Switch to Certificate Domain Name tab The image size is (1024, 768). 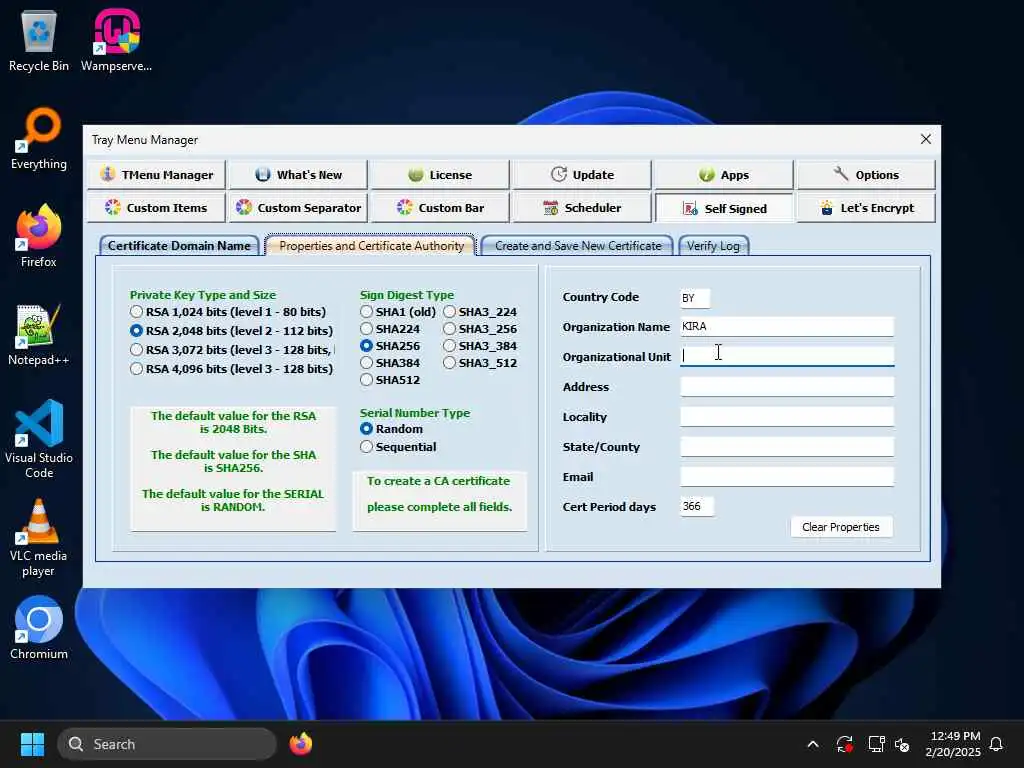[179, 246]
